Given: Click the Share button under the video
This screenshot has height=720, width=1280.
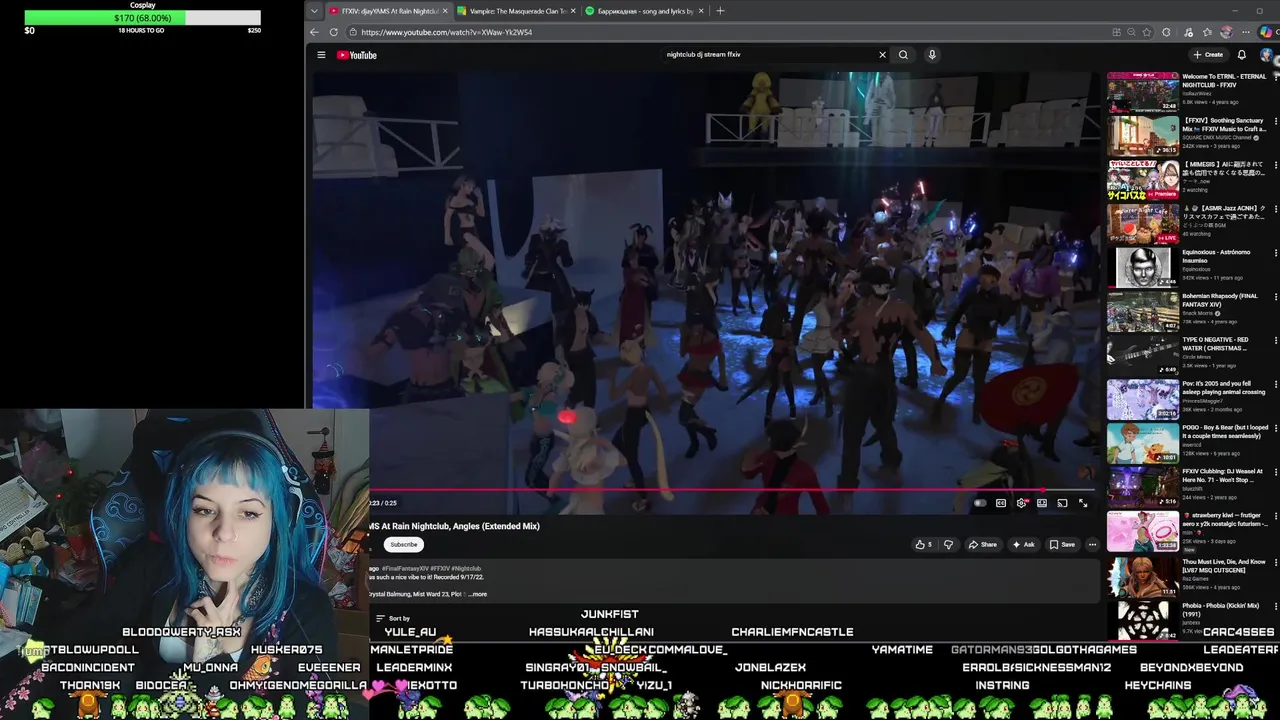Looking at the screenshot, I should click(x=982, y=544).
